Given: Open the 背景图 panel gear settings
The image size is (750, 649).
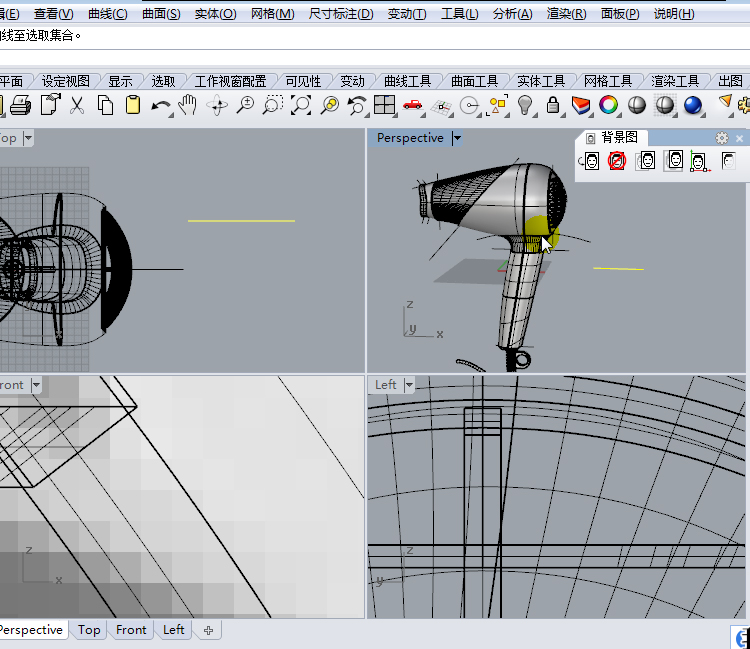Looking at the screenshot, I should click(721, 138).
